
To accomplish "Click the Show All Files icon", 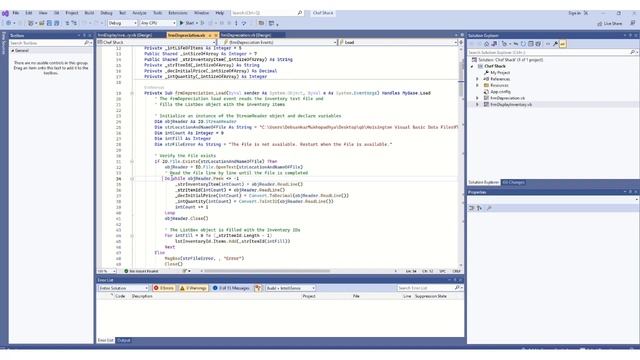I will tap(538, 44).
